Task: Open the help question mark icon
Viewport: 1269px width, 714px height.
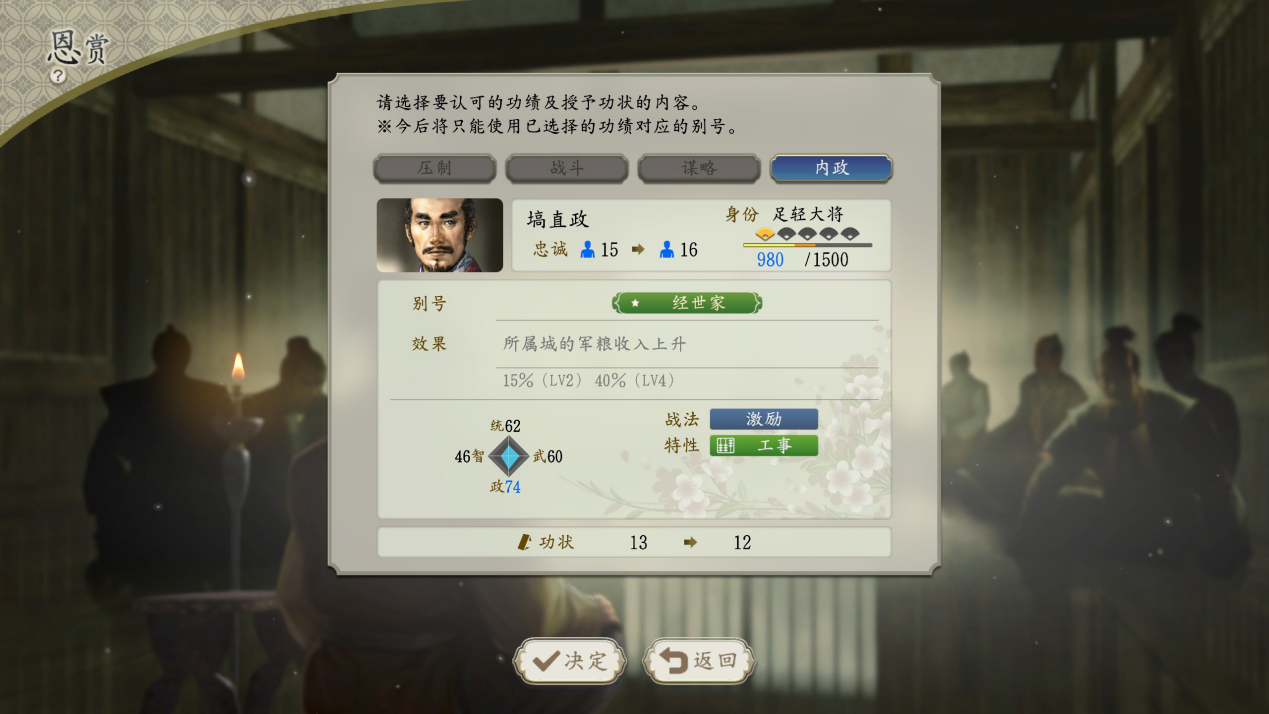Action: click(x=58, y=75)
